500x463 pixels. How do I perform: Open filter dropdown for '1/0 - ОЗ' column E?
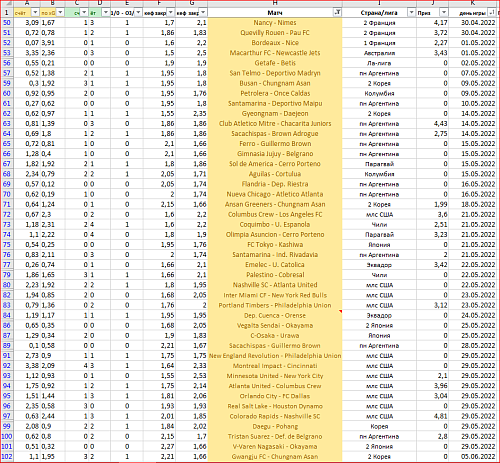tap(138, 13)
